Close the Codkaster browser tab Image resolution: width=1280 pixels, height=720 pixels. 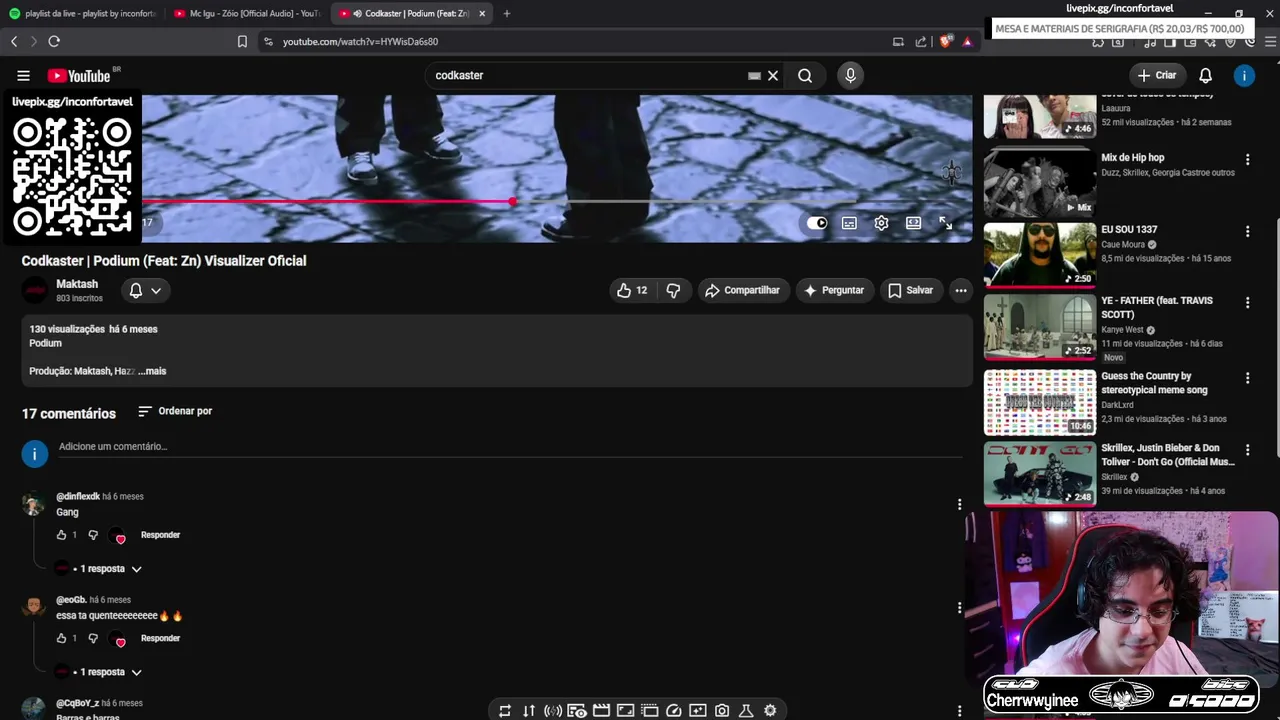(482, 14)
